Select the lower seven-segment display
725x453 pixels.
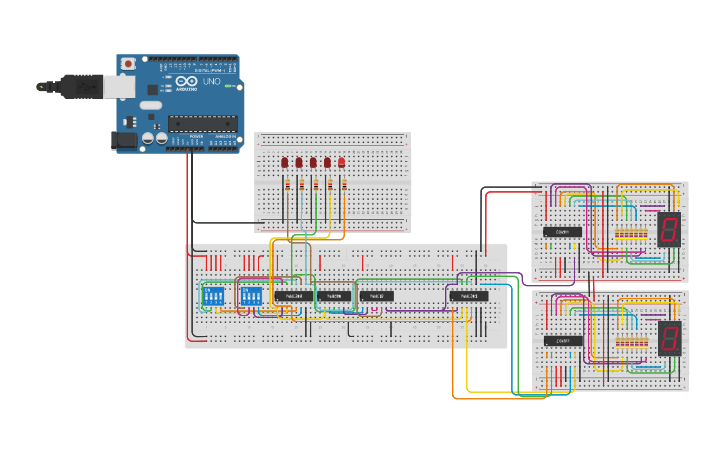670,338
